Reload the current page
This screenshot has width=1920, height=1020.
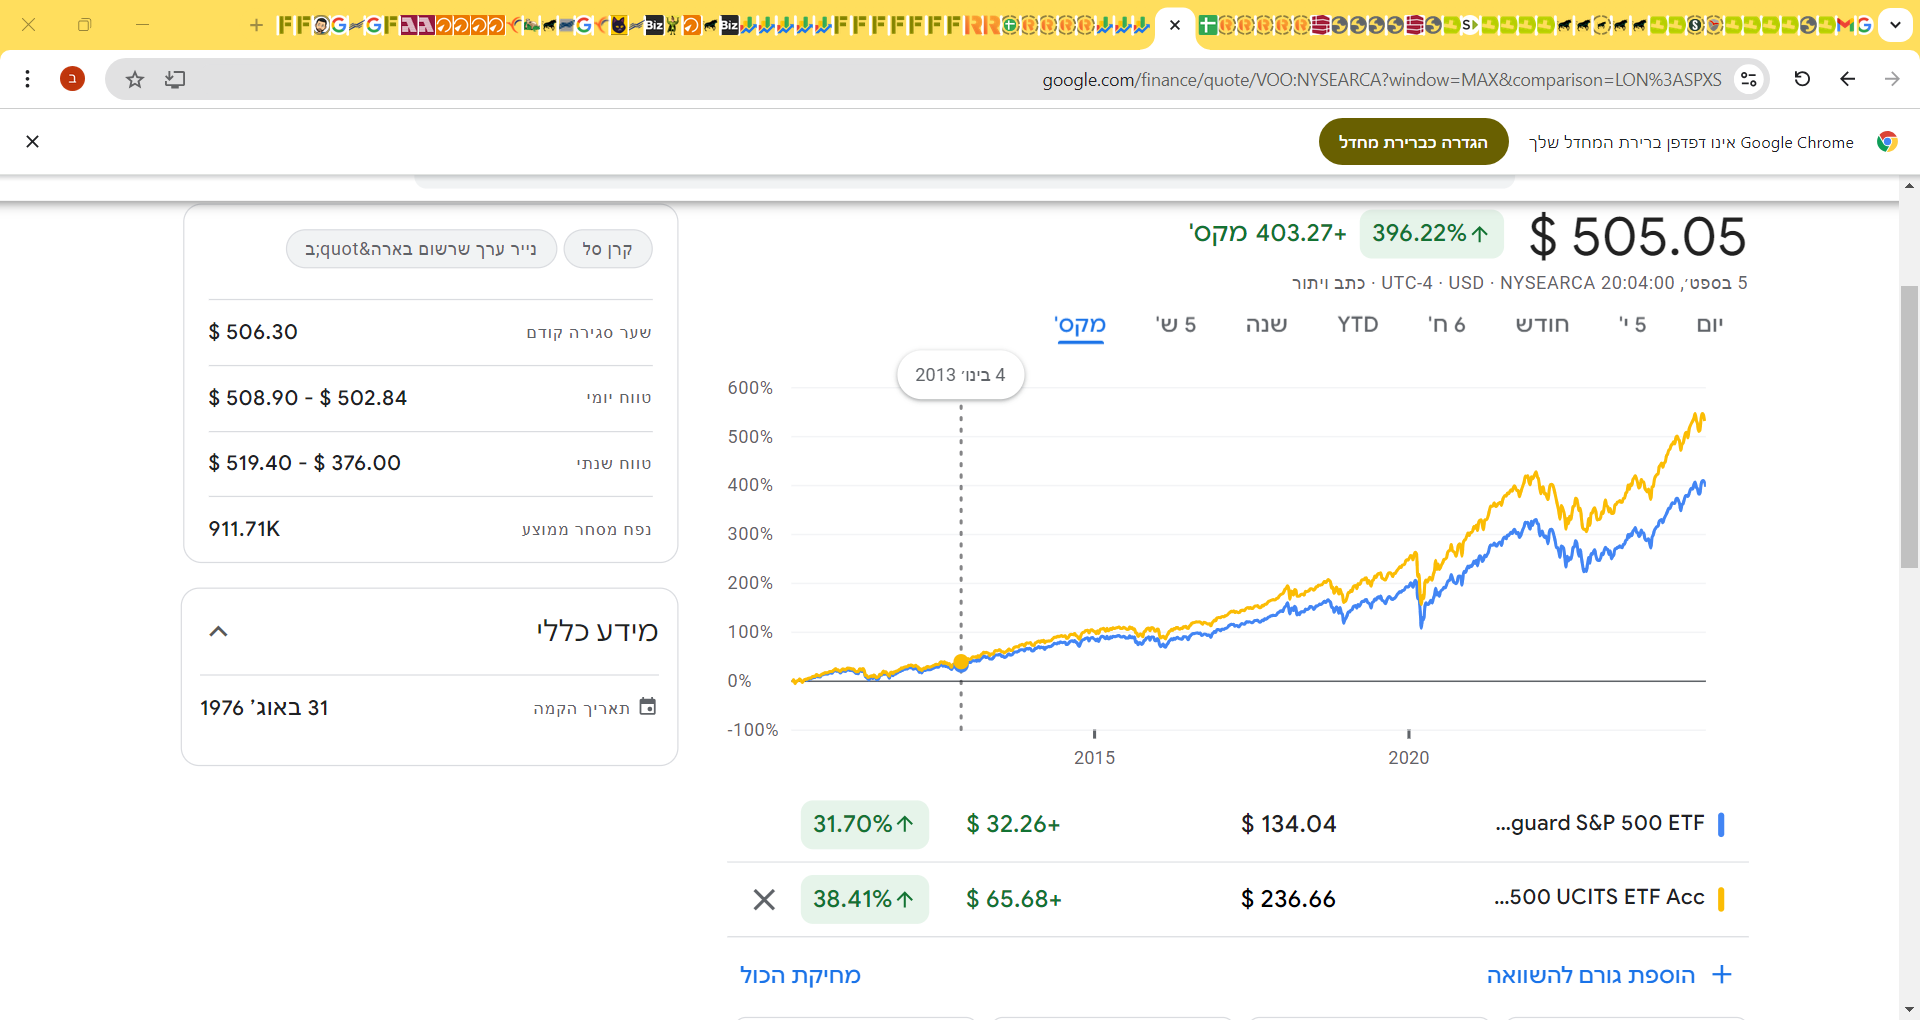(x=1802, y=79)
